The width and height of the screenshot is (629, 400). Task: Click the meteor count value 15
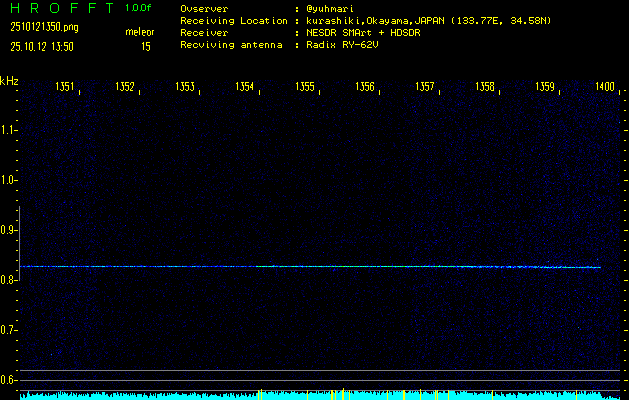[x=146, y=46]
